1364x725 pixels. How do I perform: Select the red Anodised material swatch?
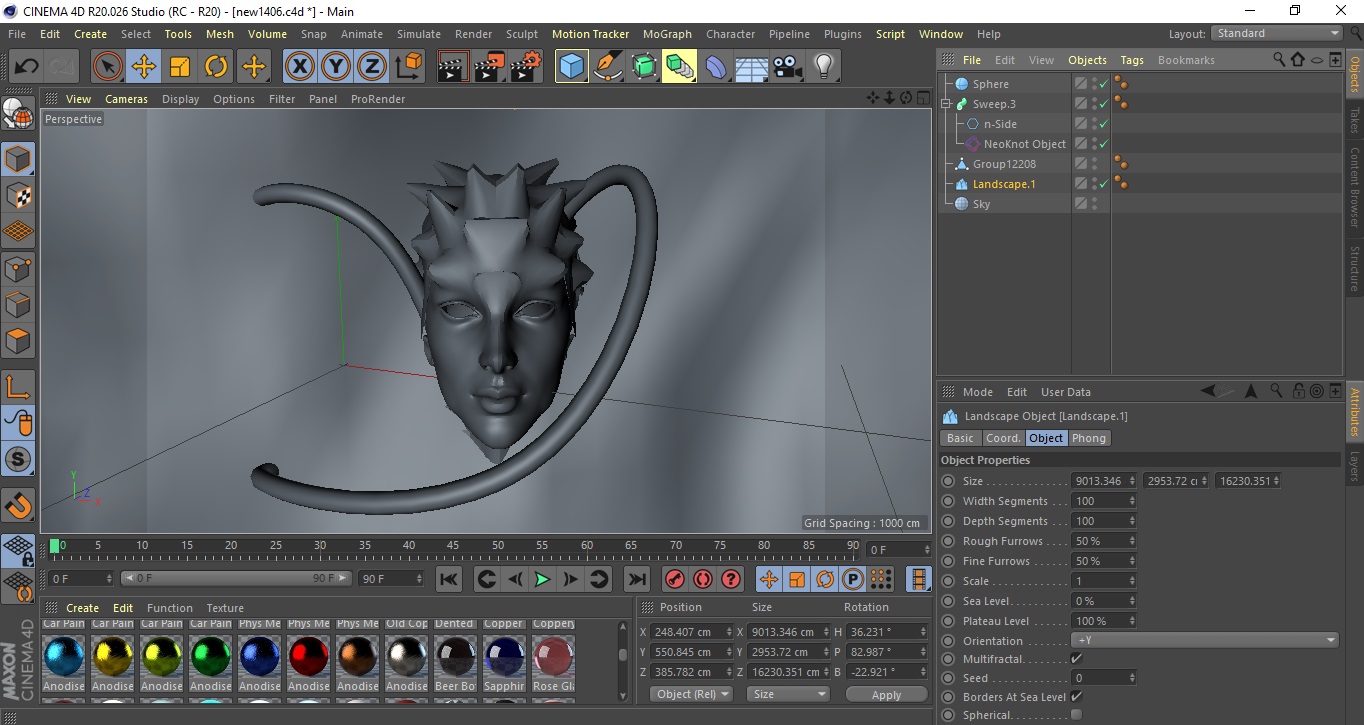(308, 657)
